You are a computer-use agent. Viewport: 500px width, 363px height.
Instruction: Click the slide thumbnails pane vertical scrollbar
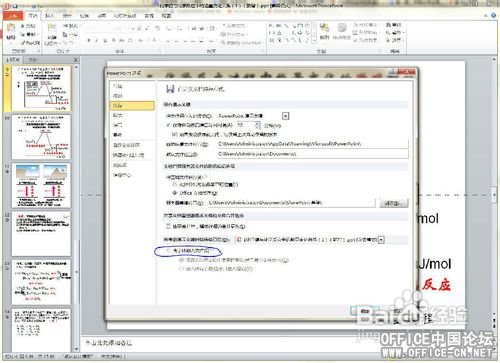point(76,207)
